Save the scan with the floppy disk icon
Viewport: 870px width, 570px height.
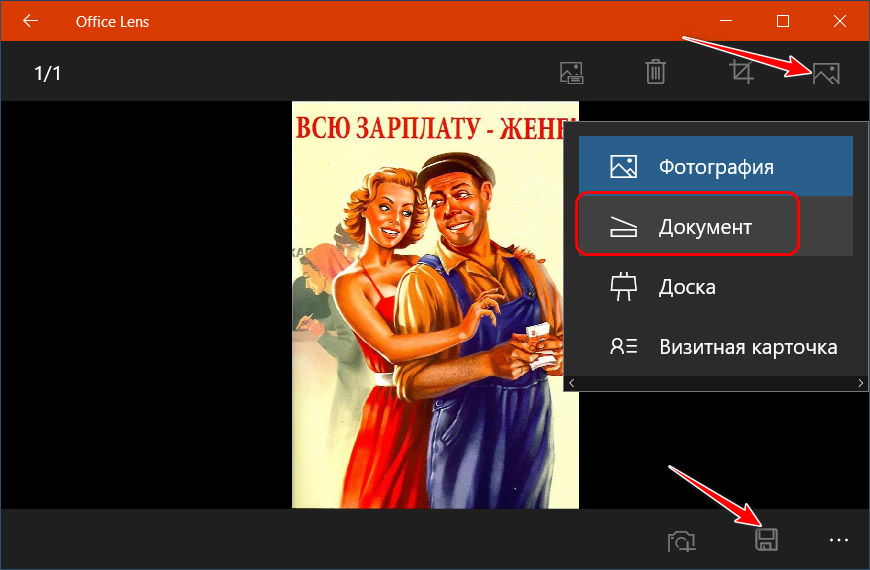point(766,540)
